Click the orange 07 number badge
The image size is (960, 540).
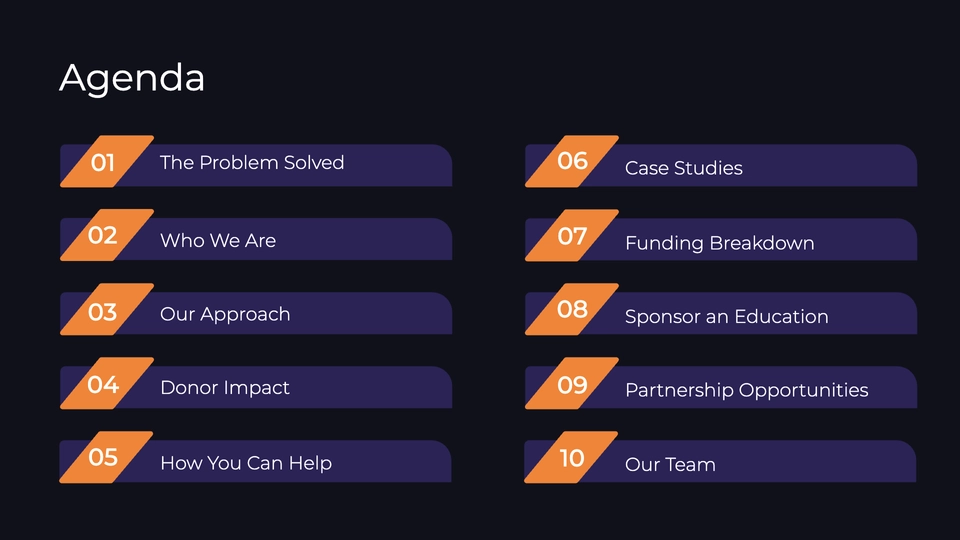[x=572, y=235]
